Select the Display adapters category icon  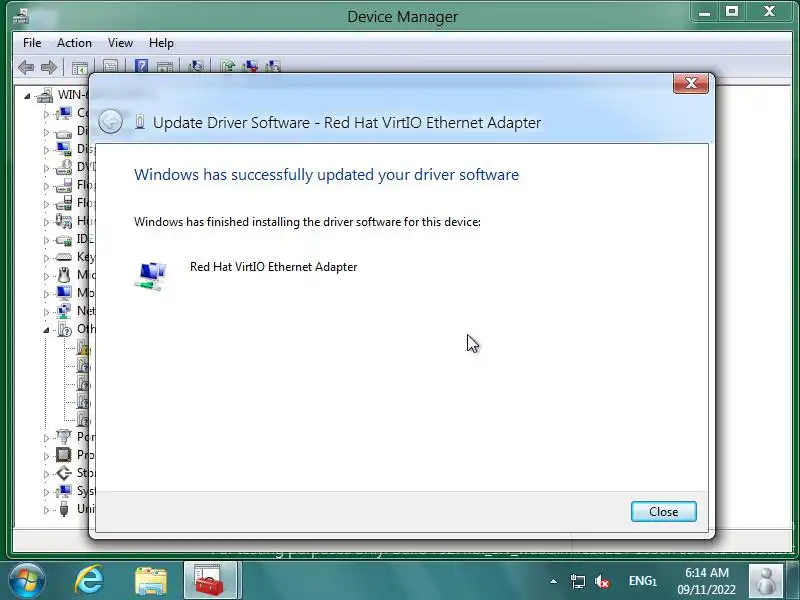pyautogui.click(x=64, y=149)
